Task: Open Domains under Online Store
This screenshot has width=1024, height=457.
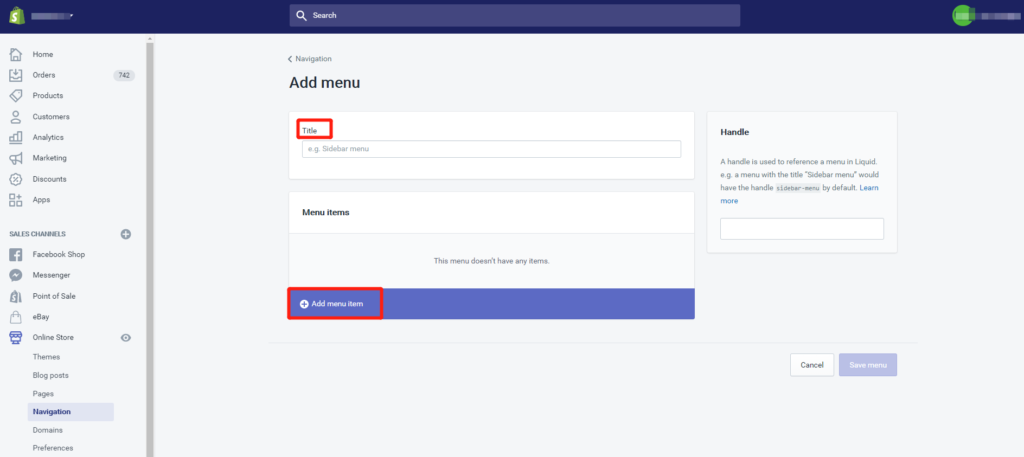Action: coord(48,430)
